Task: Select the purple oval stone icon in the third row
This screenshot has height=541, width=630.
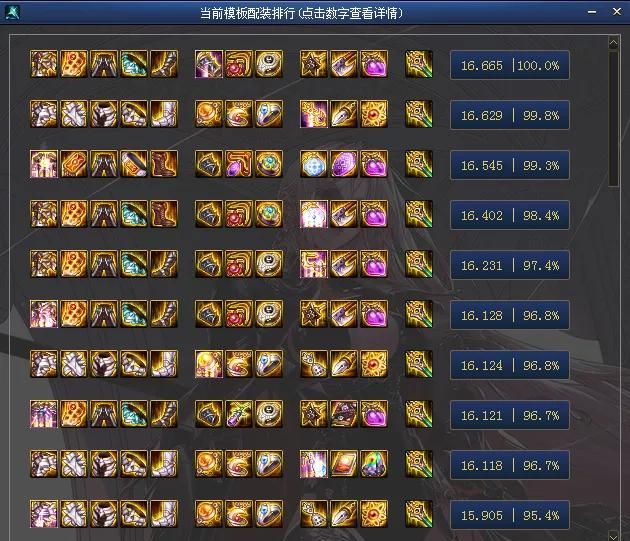Action: coord(344,164)
